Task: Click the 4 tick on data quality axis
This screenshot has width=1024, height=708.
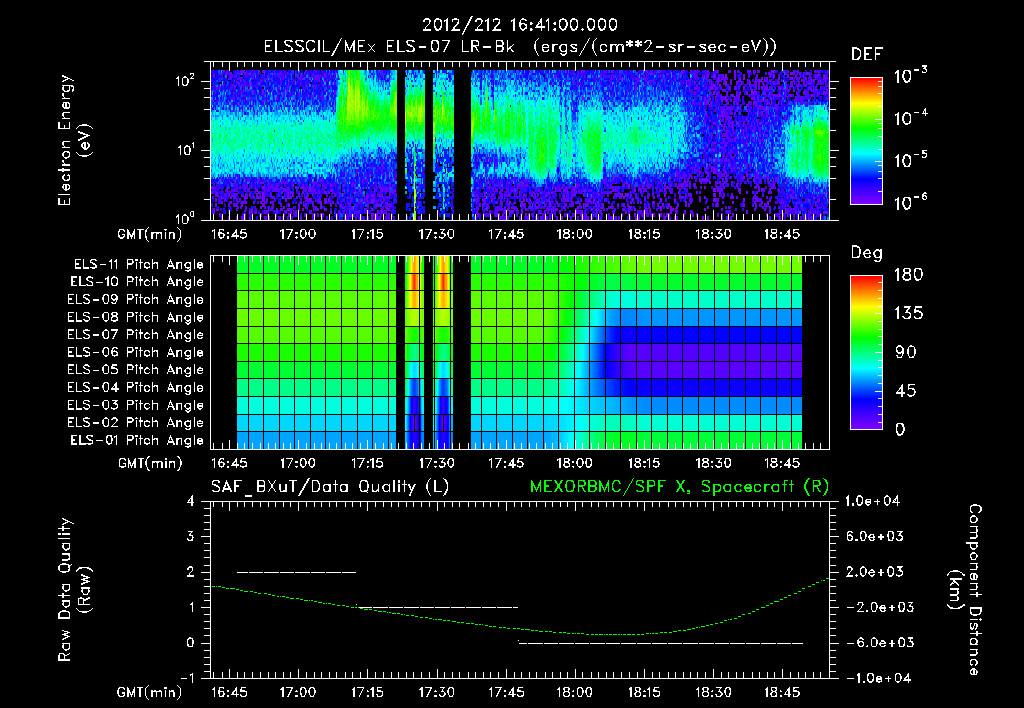Action: (191, 501)
